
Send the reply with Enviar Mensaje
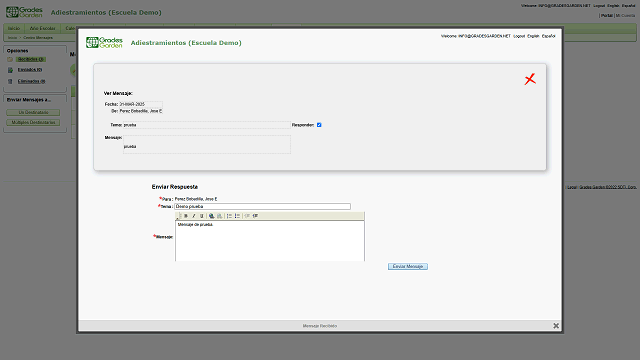tap(408, 267)
